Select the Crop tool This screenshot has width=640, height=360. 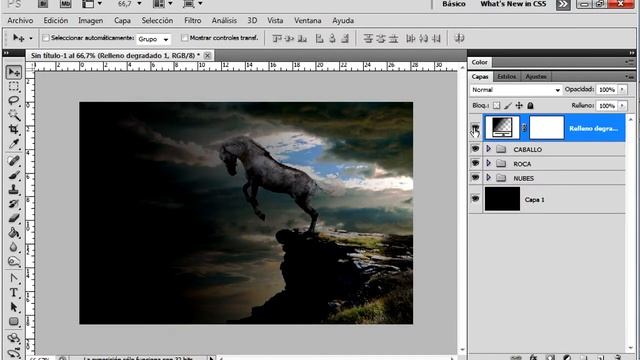tap(14, 130)
